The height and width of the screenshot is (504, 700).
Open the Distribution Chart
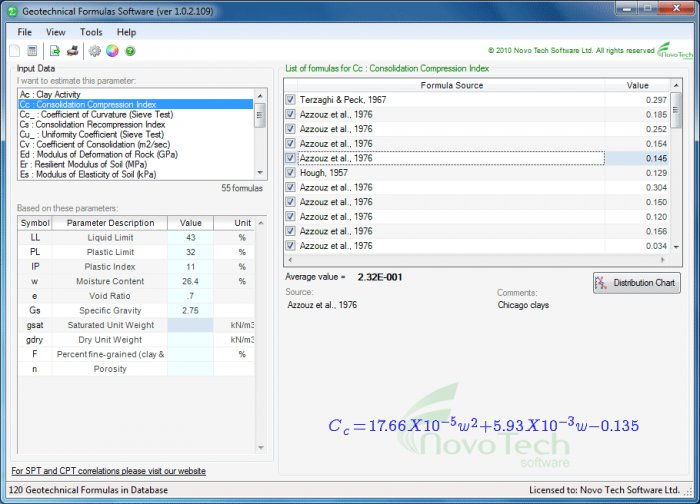point(637,283)
